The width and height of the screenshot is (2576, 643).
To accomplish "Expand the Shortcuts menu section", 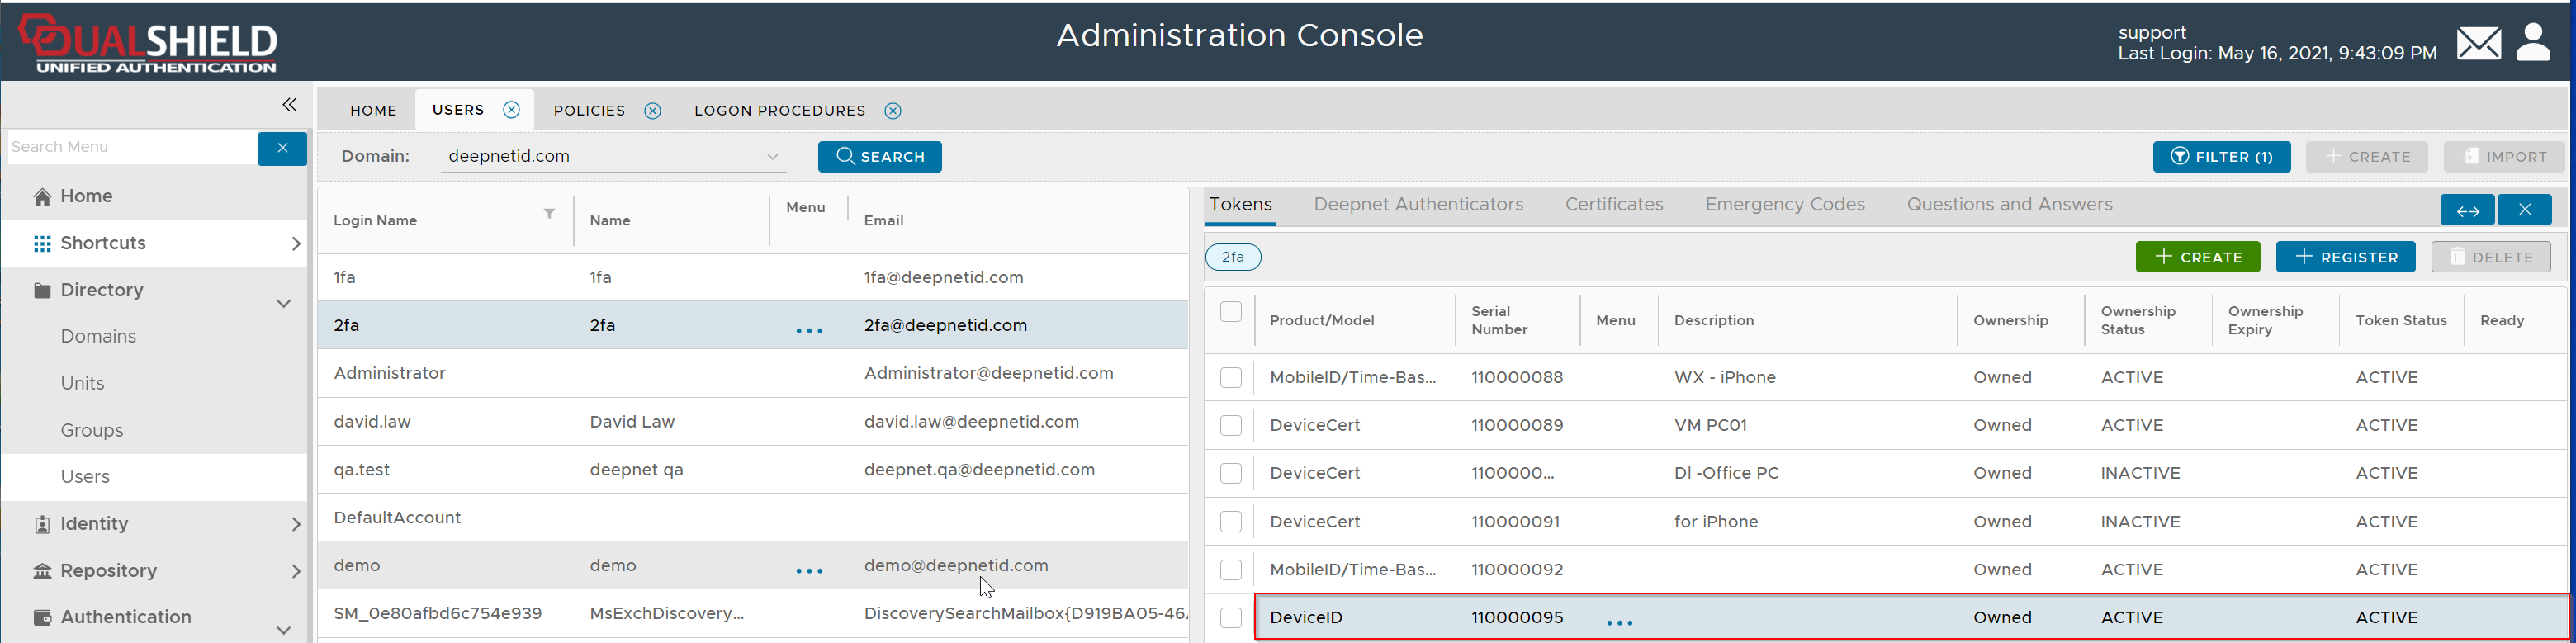I will coord(155,244).
